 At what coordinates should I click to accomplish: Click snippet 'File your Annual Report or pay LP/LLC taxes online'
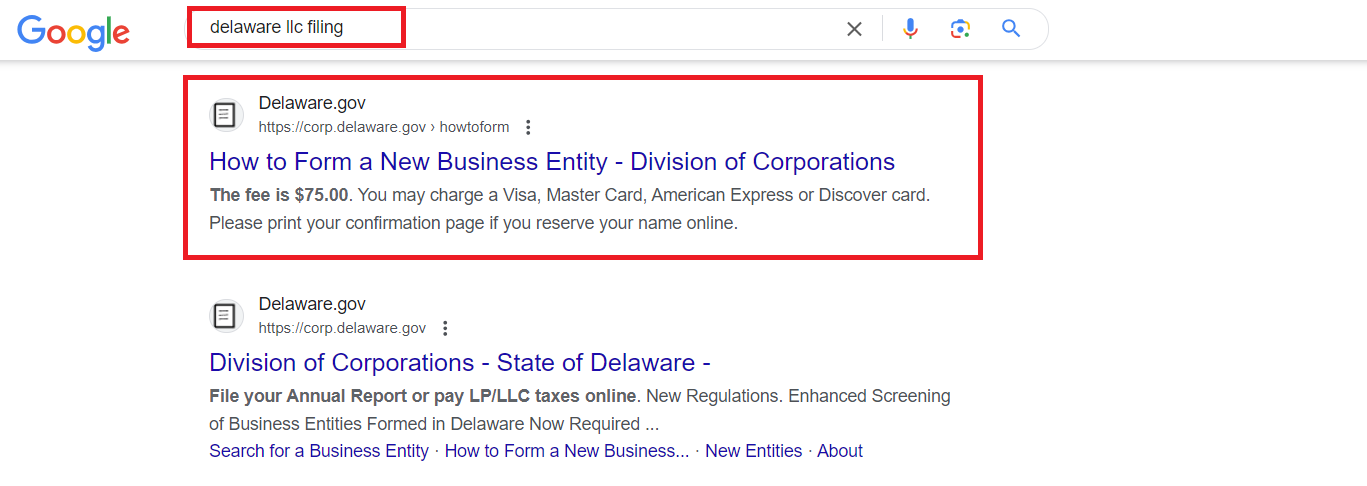[423, 396]
